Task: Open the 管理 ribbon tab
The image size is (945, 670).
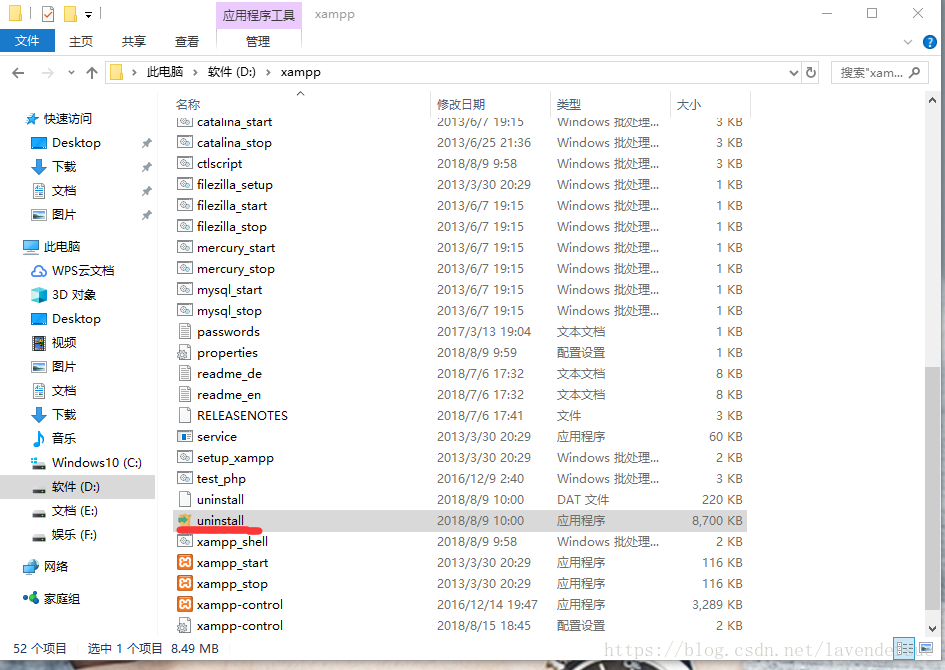Action: point(258,42)
